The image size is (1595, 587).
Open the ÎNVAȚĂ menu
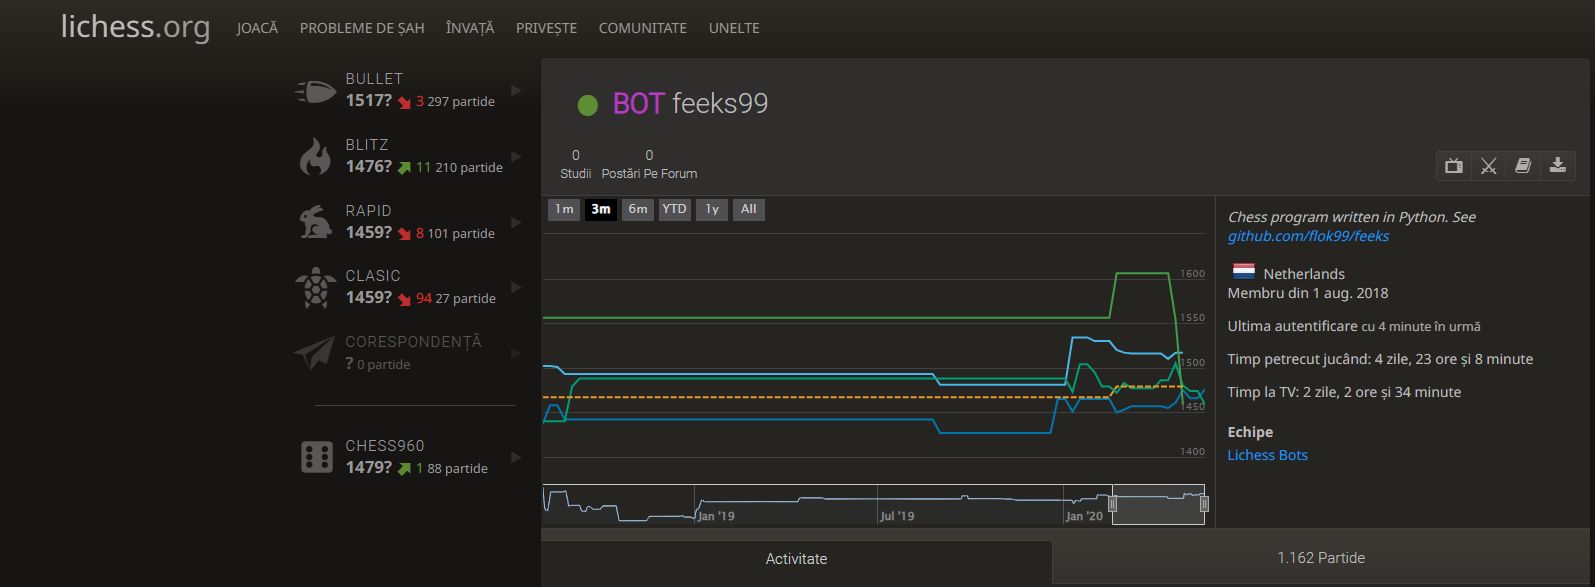[470, 28]
